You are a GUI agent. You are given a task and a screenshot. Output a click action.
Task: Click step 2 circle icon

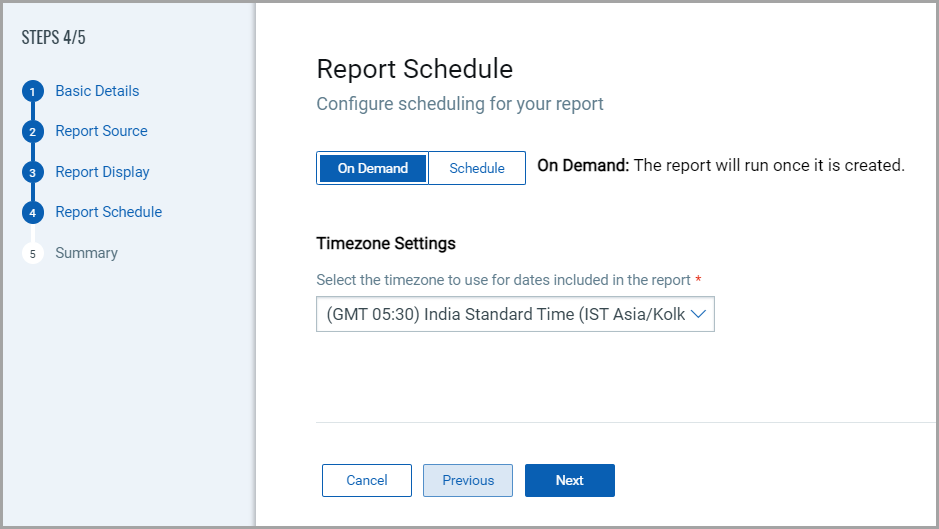pos(32,132)
